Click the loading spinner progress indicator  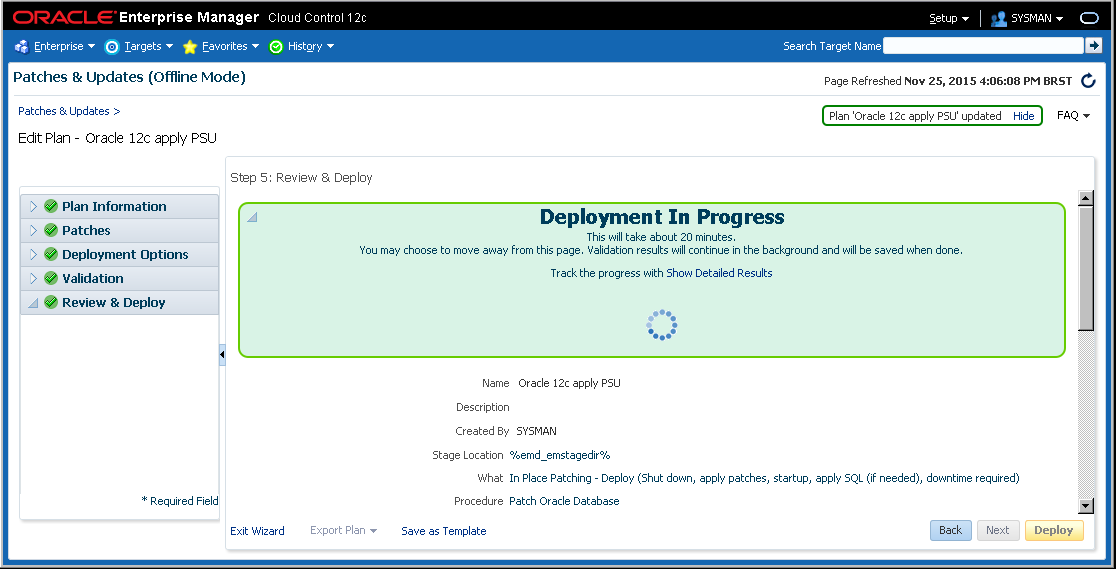pos(662,324)
